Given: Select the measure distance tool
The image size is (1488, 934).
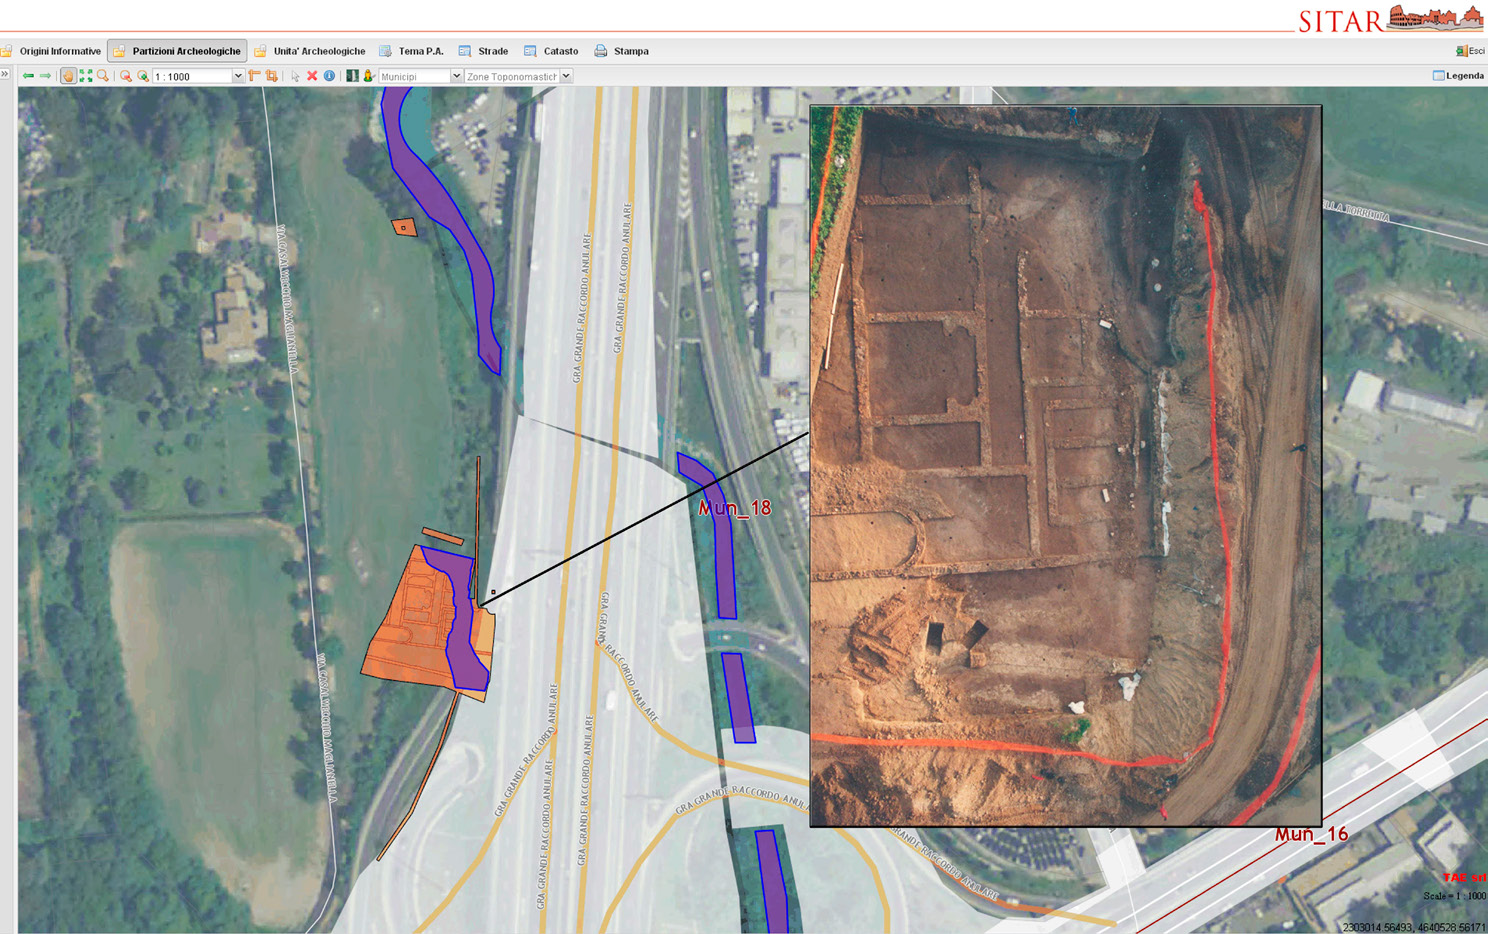Looking at the screenshot, I should (x=254, y=76).
